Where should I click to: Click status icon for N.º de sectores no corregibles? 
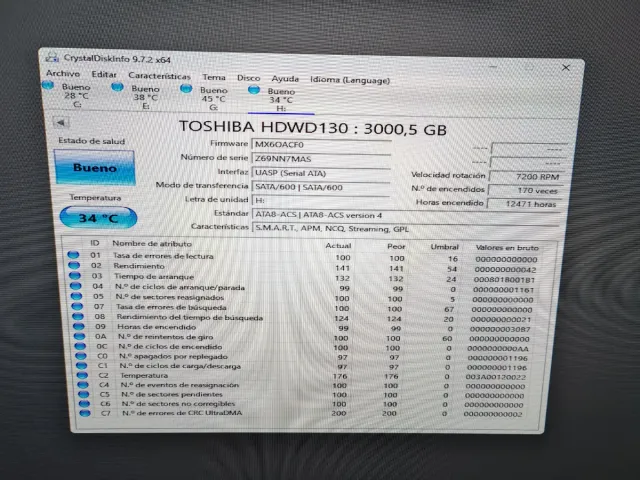pyautogui.click(x=84, y=404)
